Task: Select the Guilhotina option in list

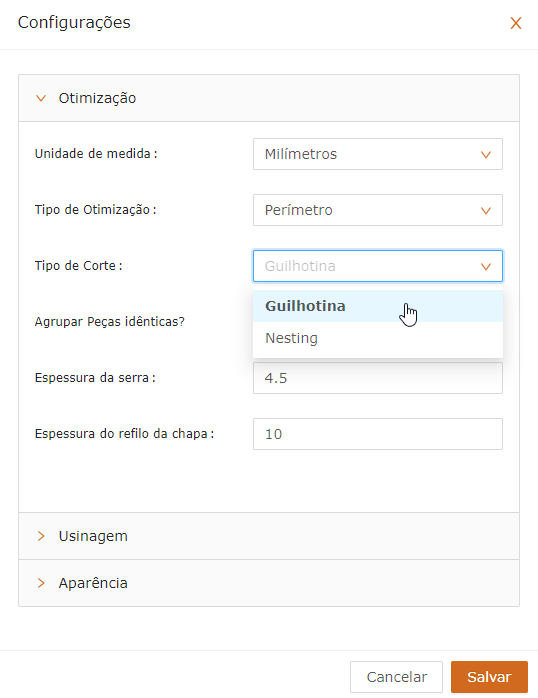Action: [x=378, y=306]
